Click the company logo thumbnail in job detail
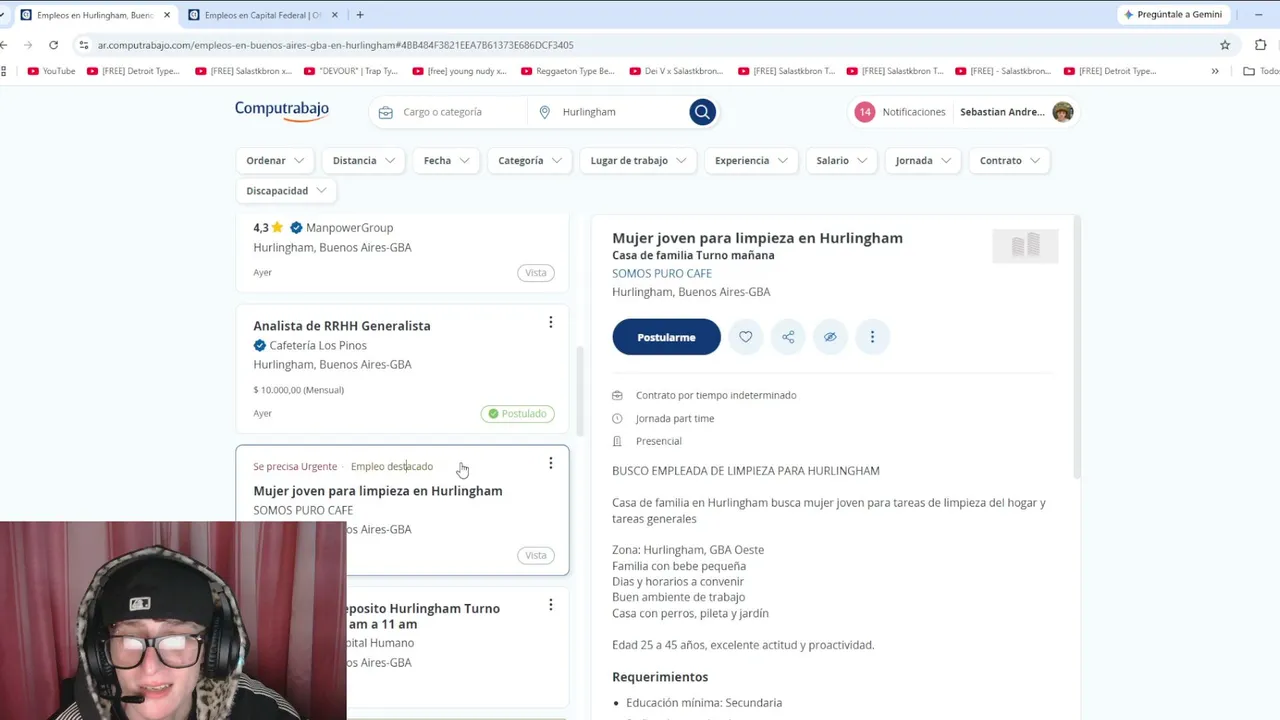Screen dimensions: 1280x720 click(x=1025, y=246)
